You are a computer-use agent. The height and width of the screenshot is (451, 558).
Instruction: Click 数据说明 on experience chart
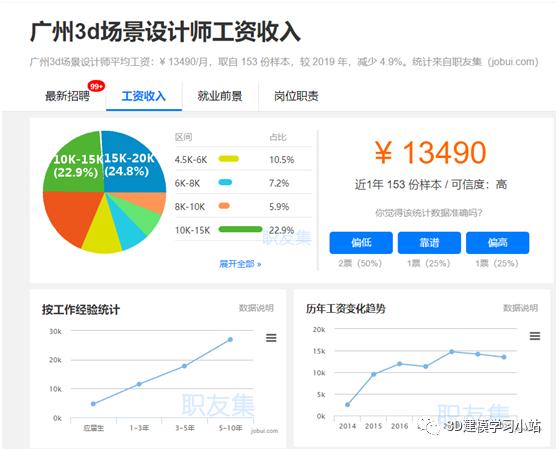(x=256, y=308)
